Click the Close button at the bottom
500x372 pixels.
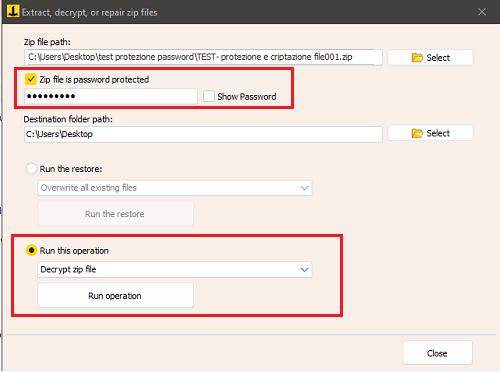pos(437,353)
